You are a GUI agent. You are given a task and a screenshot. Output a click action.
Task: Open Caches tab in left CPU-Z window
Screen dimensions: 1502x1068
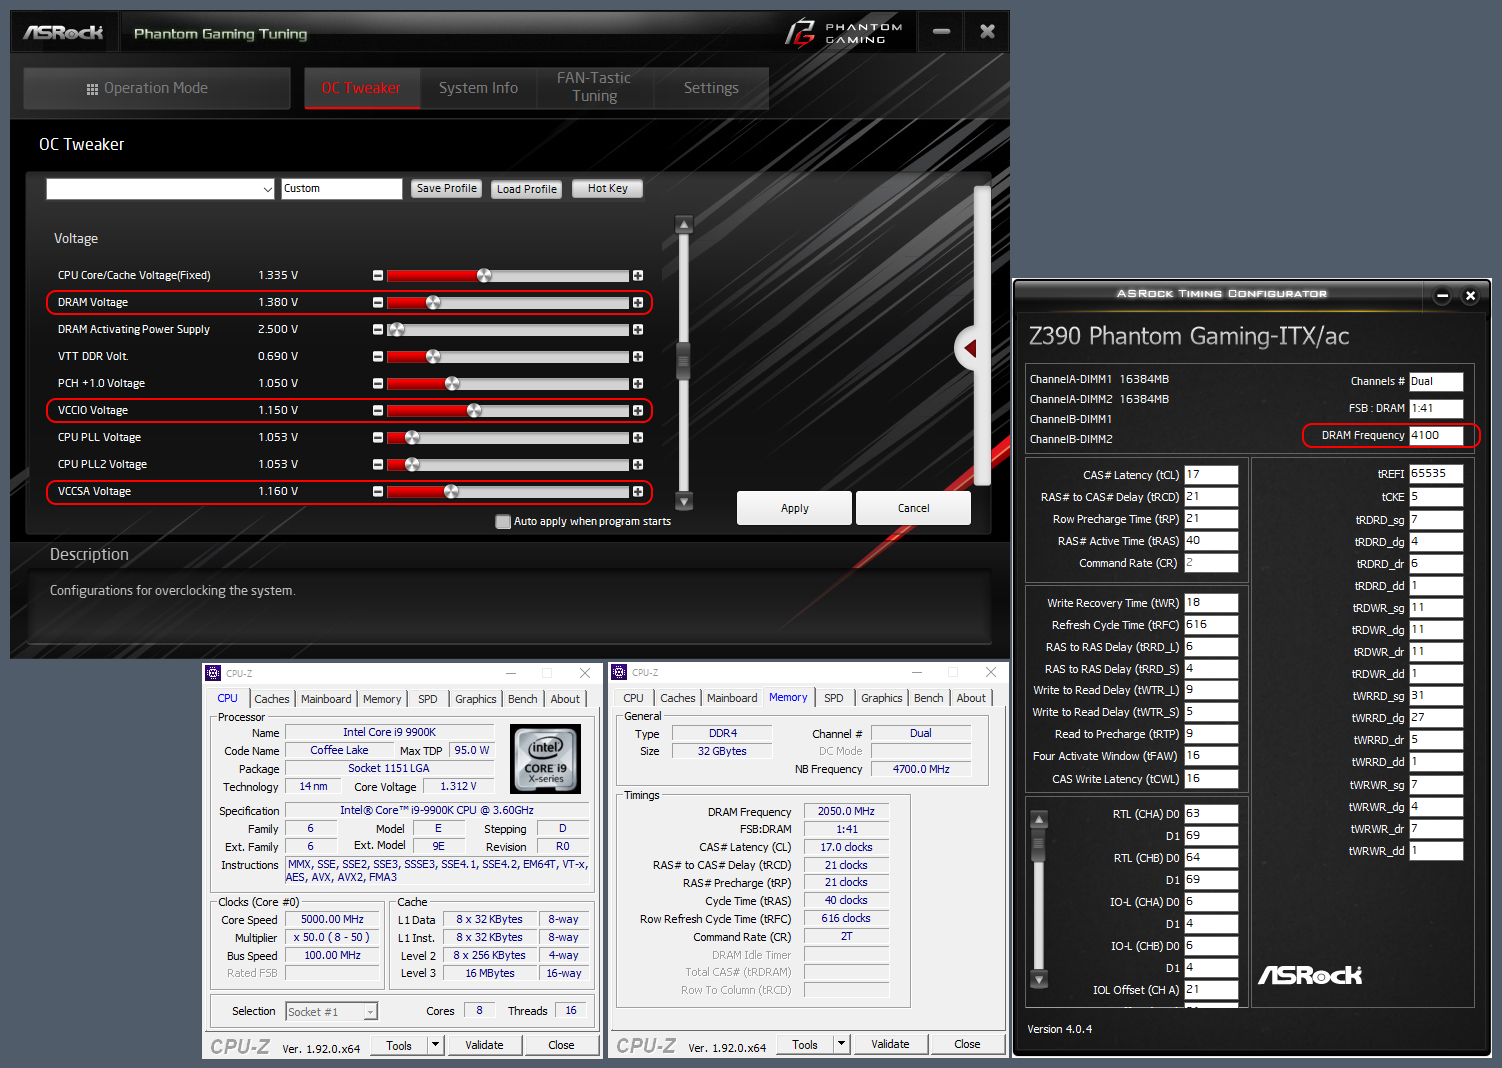[272, 699]
